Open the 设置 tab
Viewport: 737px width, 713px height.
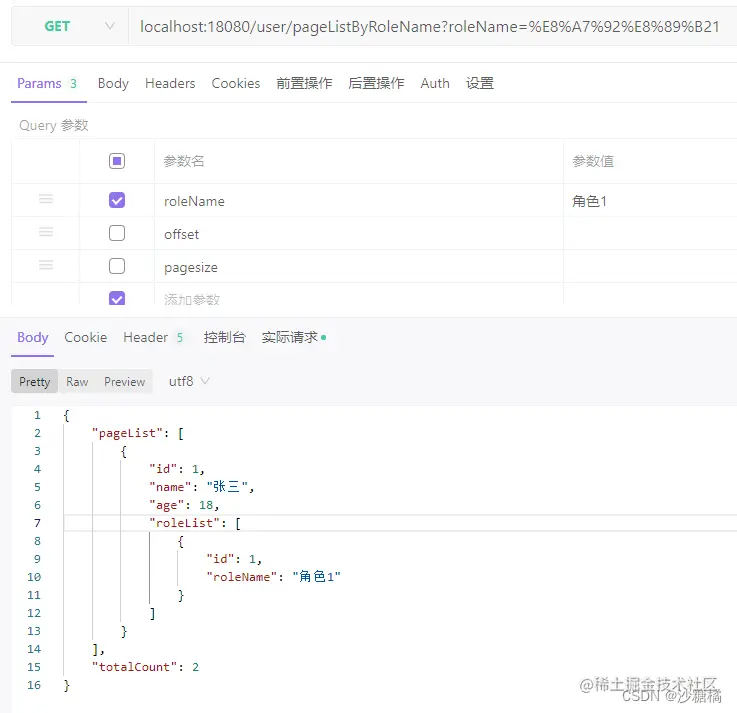(x=479, y=83)
